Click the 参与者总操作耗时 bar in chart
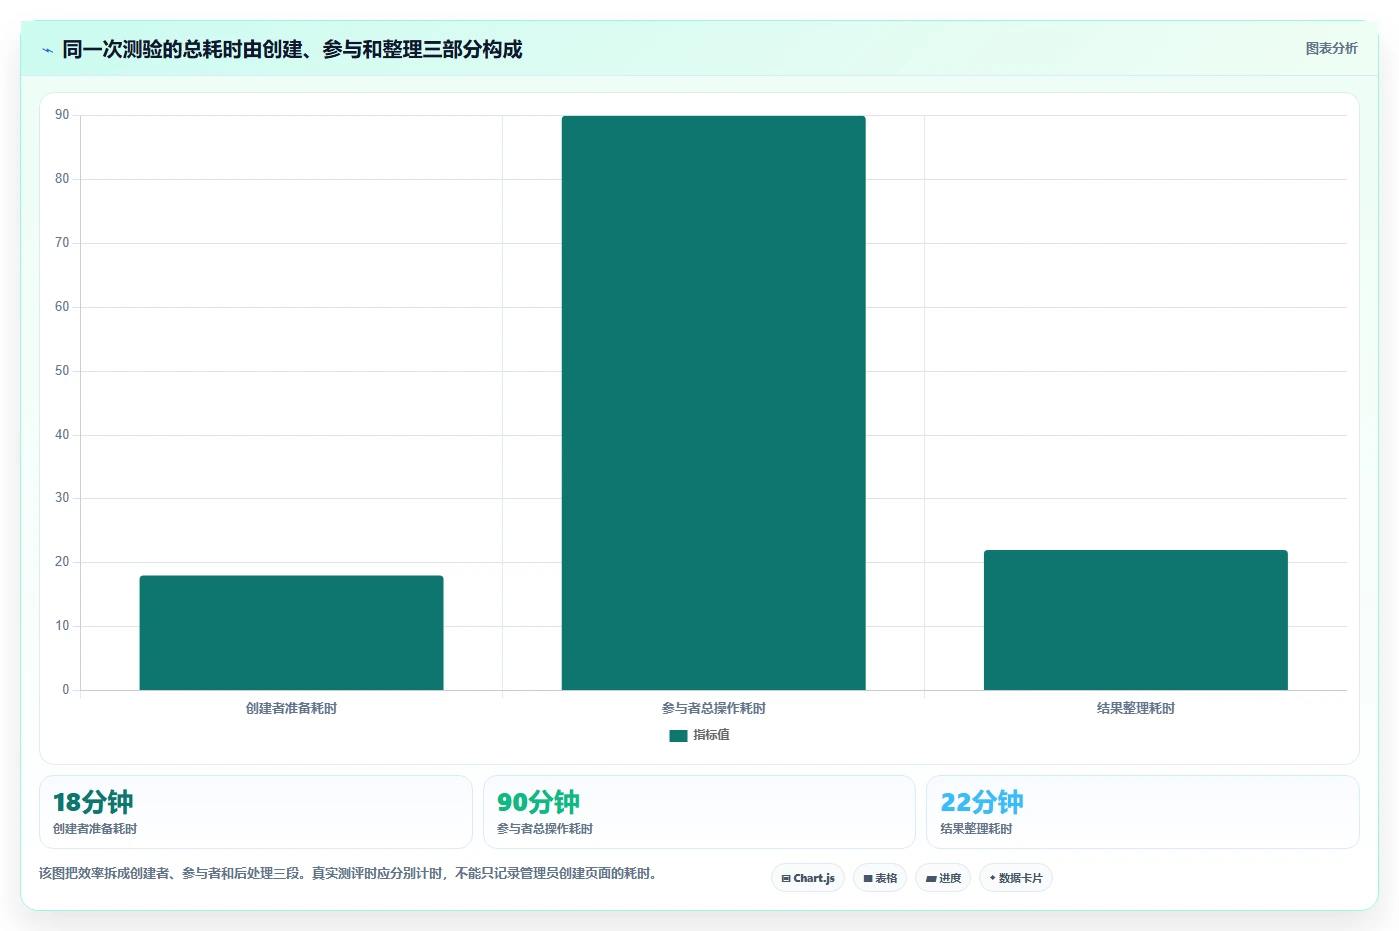Viewport: 1399px width, 931px height. (713, 403)
